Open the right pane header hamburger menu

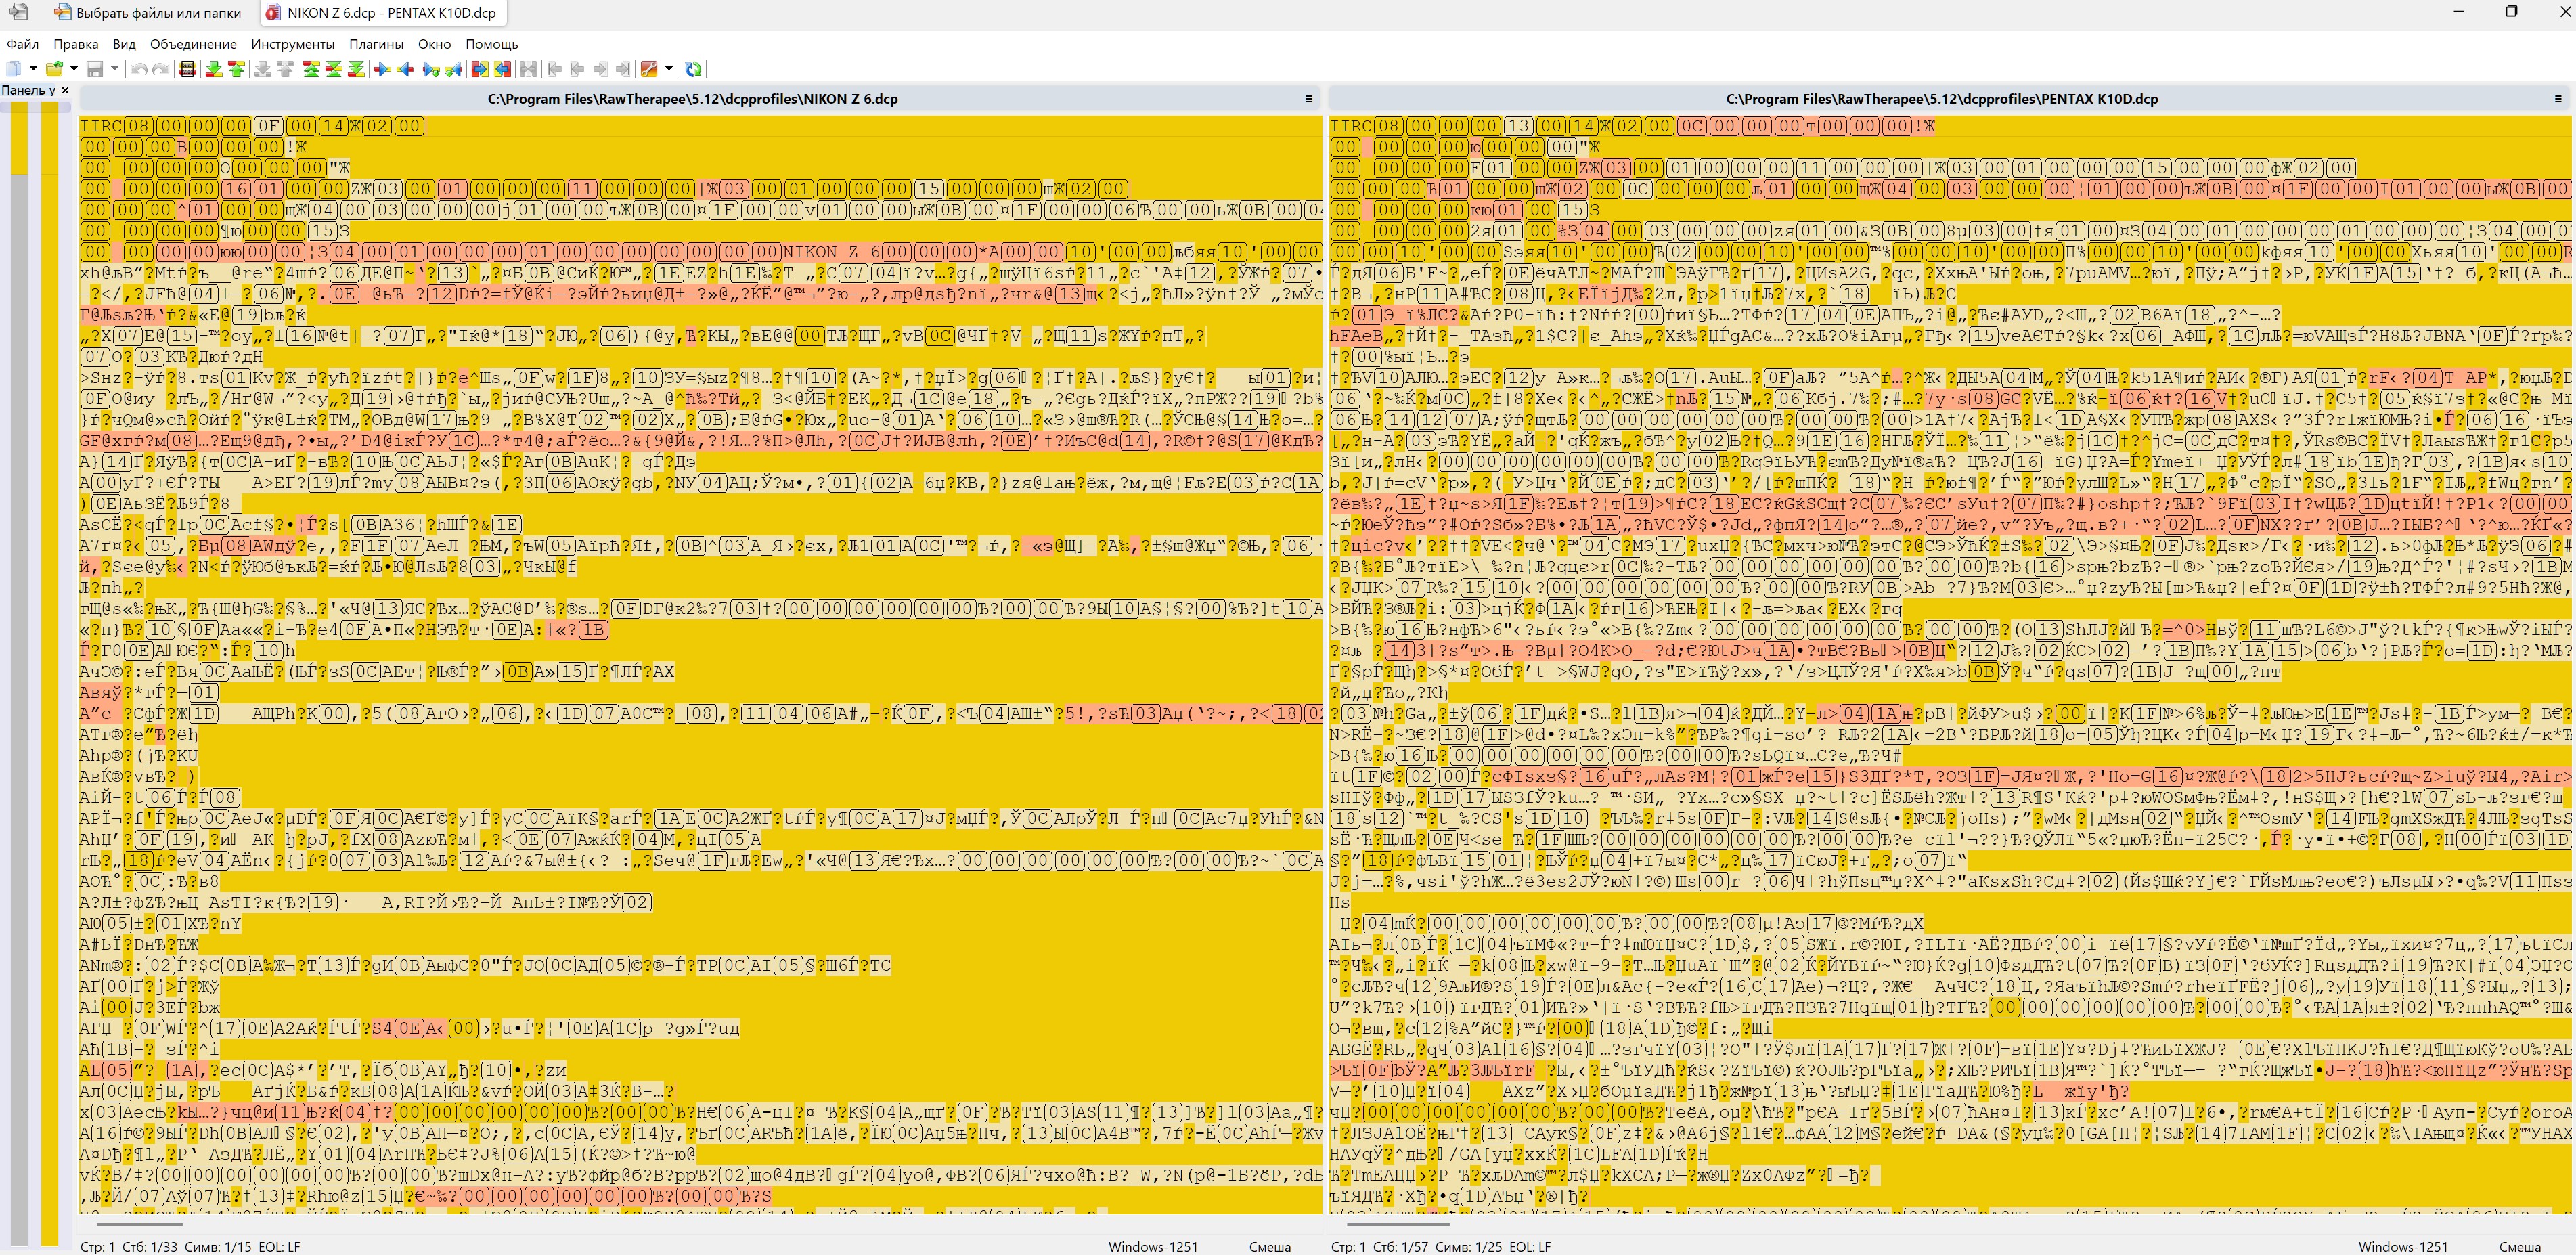(2558, 99)
